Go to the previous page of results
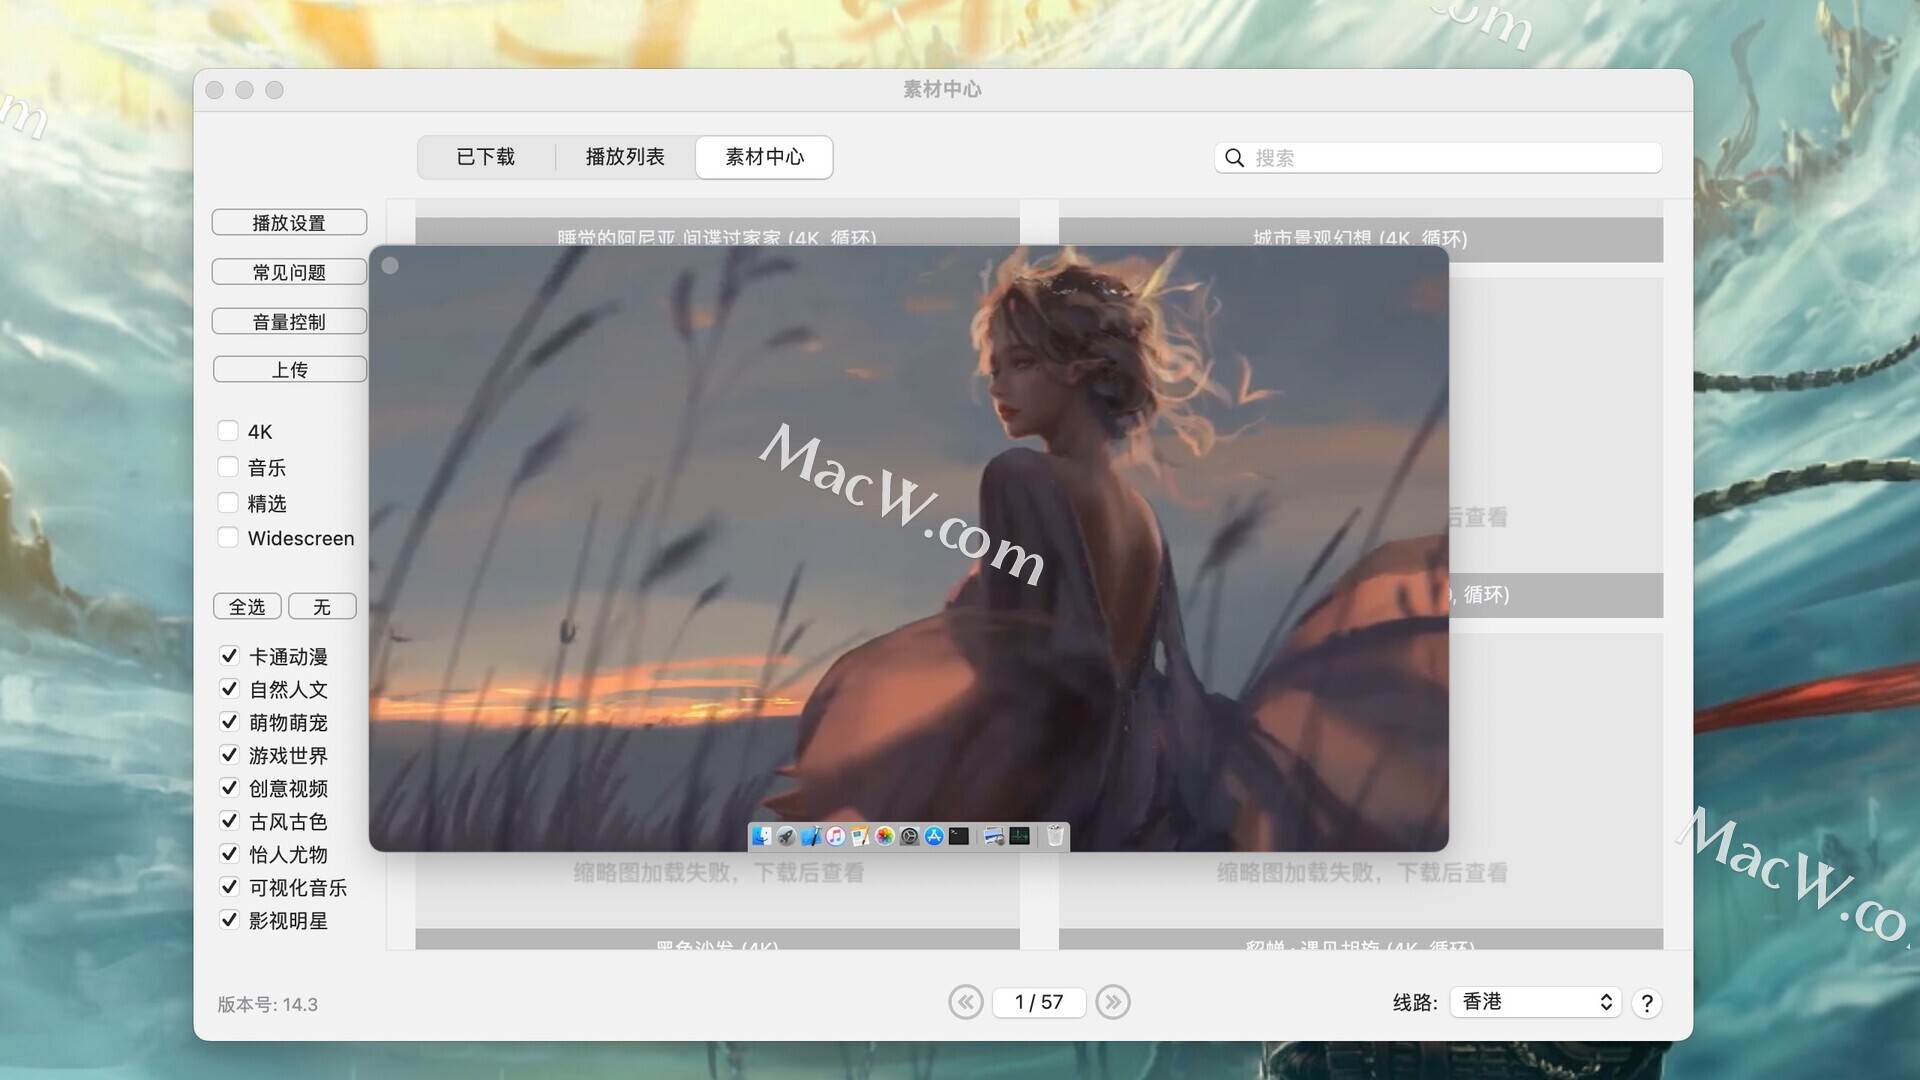This screenshot has width=1920, height=1080. (965, 1002)
